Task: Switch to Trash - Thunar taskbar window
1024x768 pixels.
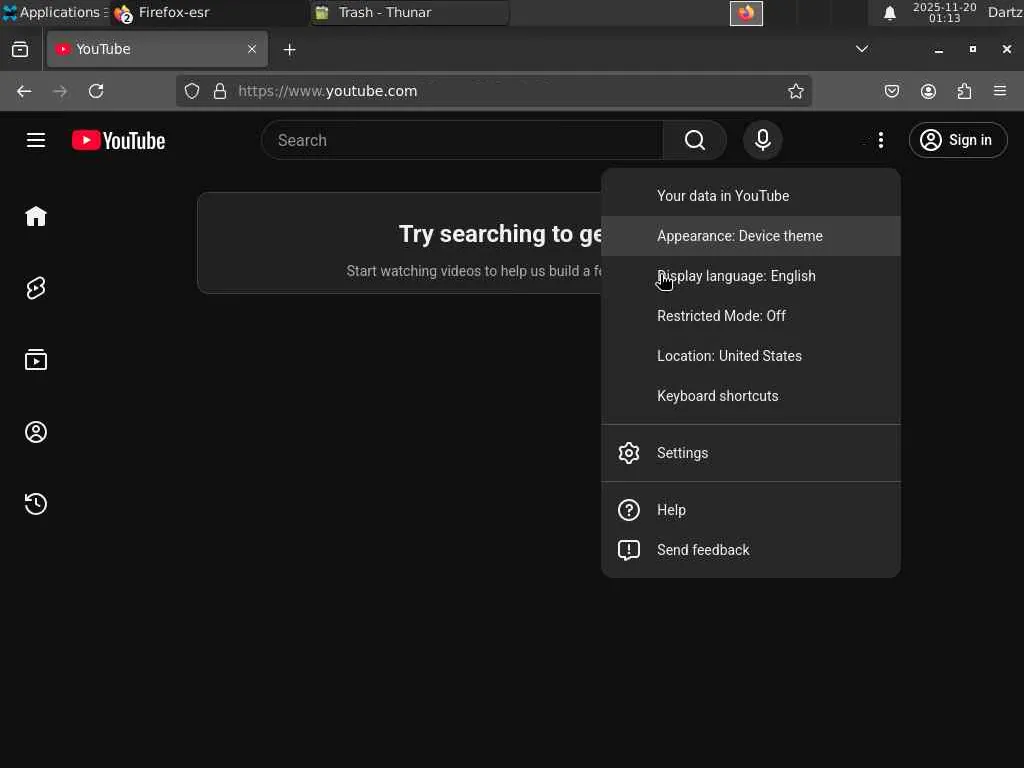Action: (410, 12)
